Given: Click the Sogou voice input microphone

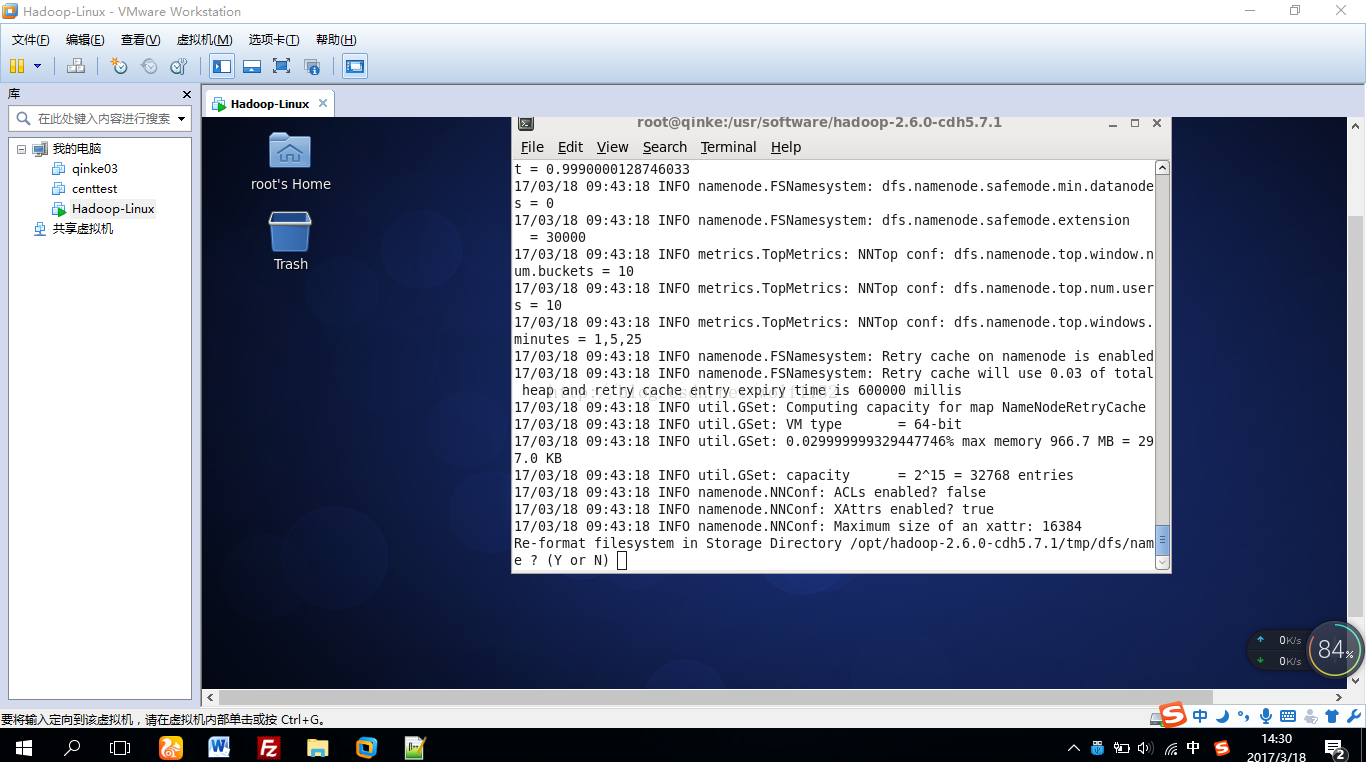Looking at the screenshot, I should [1266, 716].
